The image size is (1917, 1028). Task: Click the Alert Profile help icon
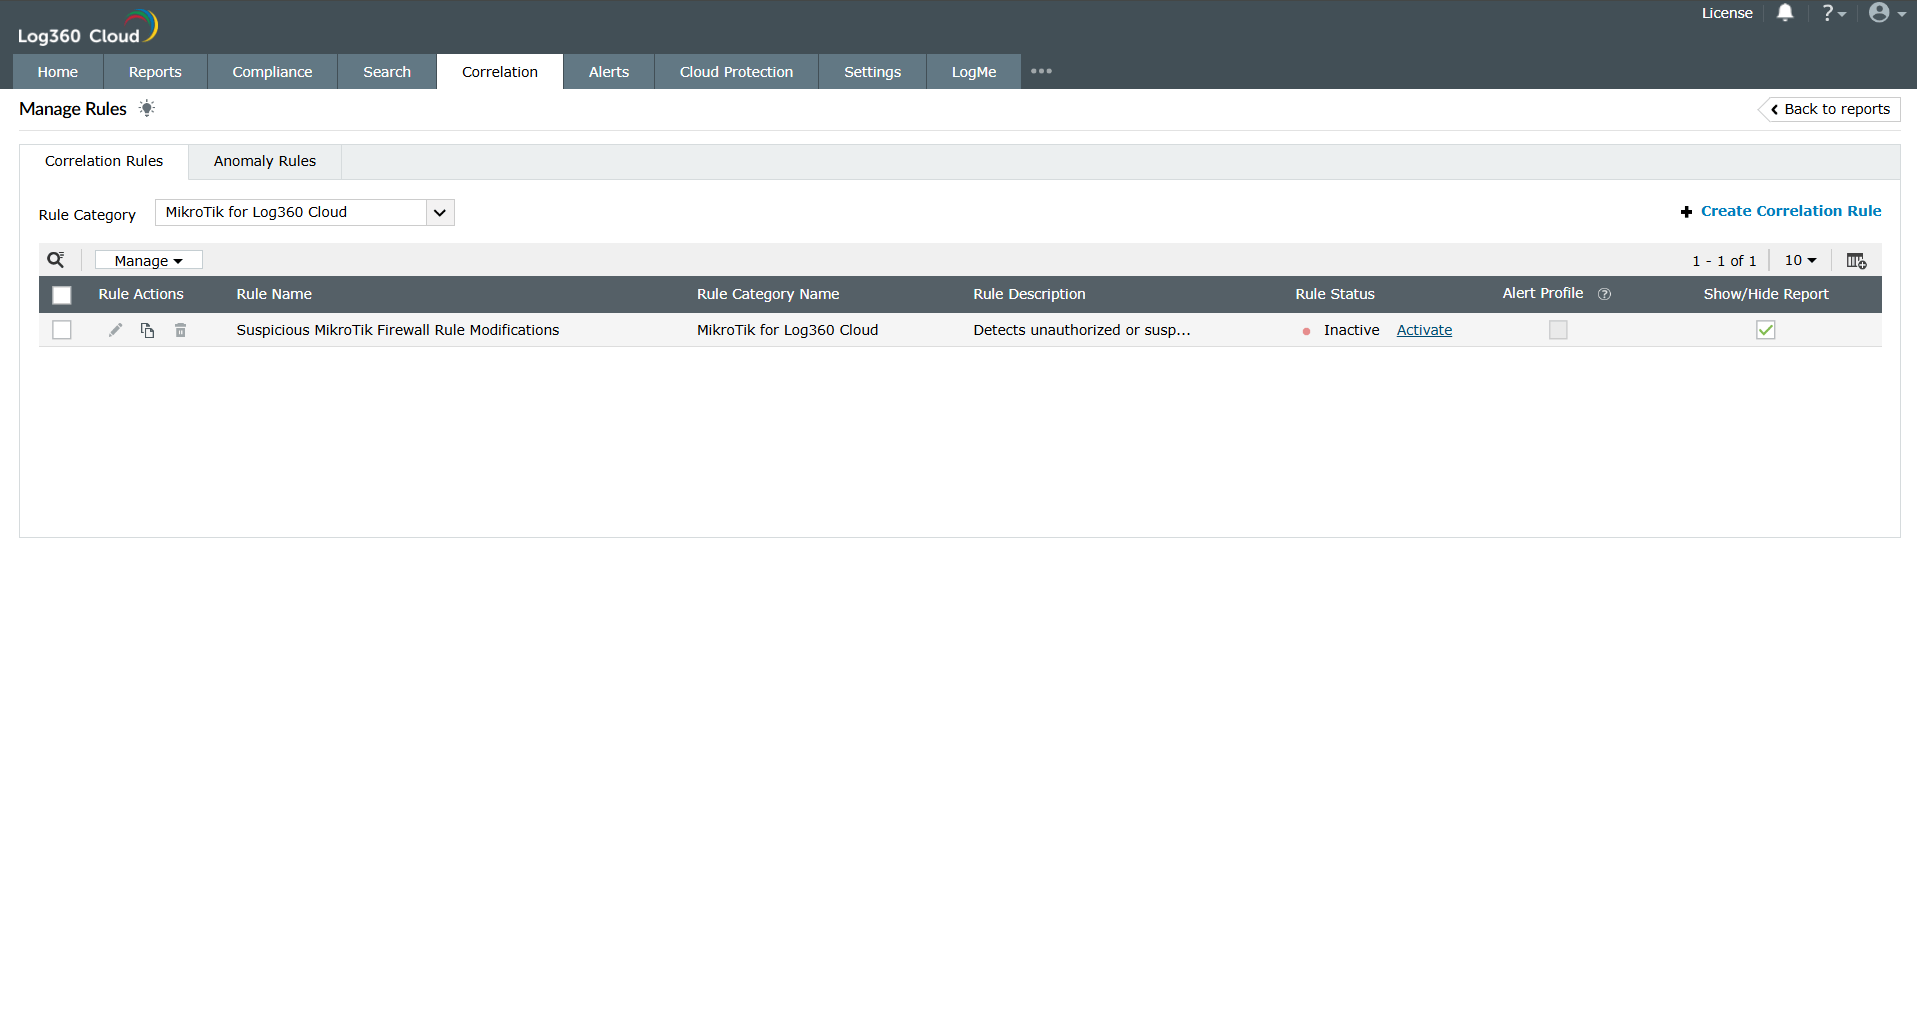(x=1604, y=294)
